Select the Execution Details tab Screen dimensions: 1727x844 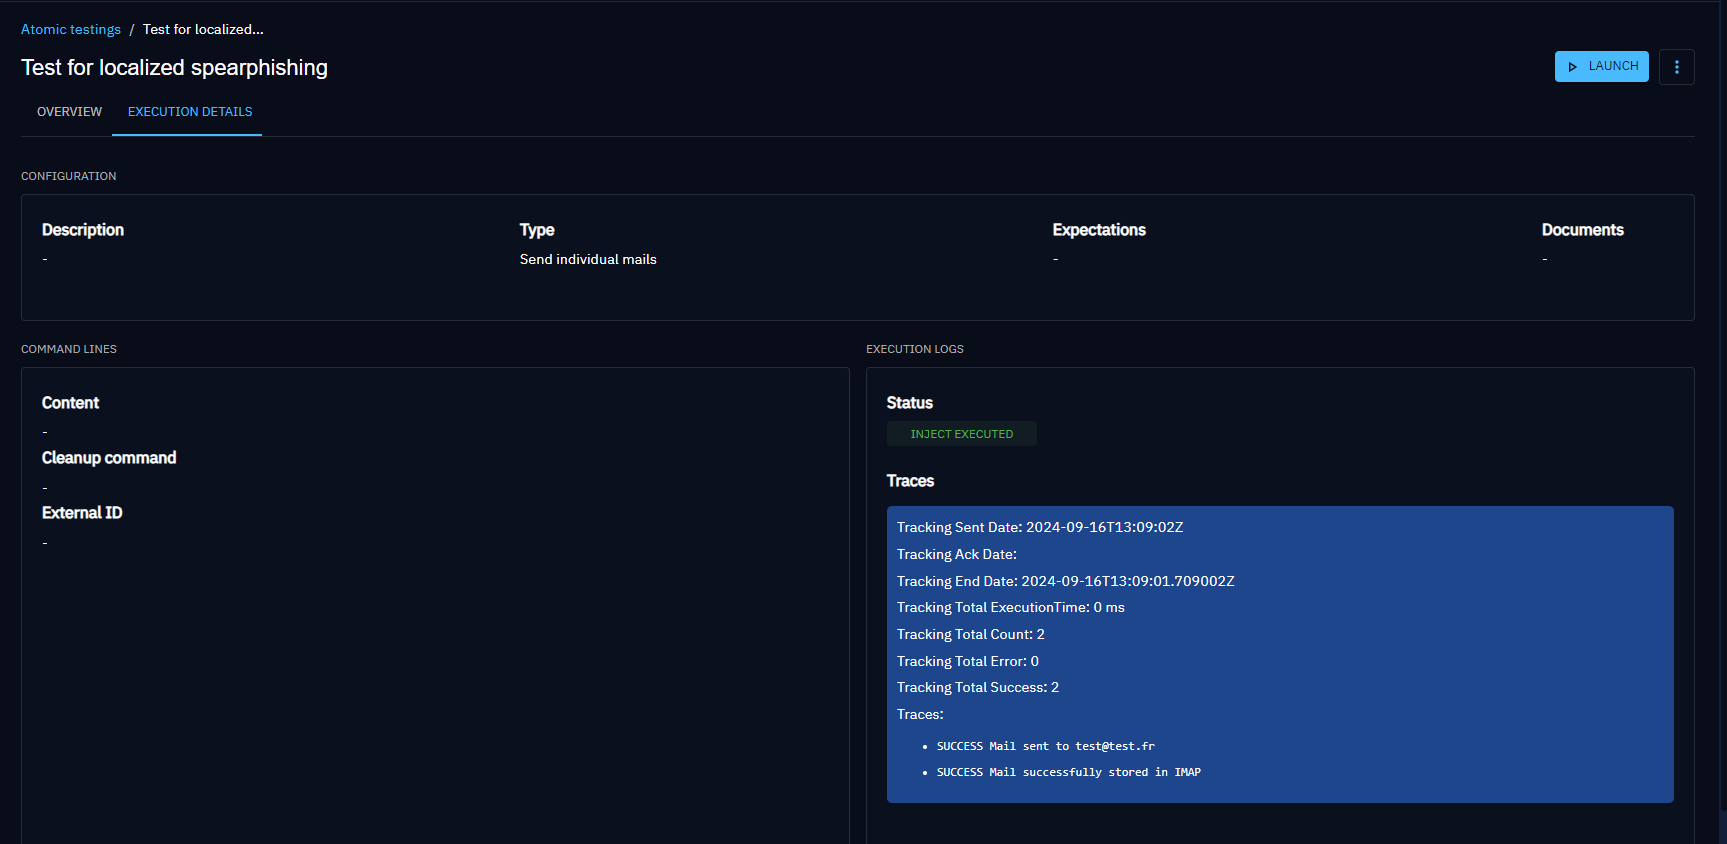coord(190,112)
